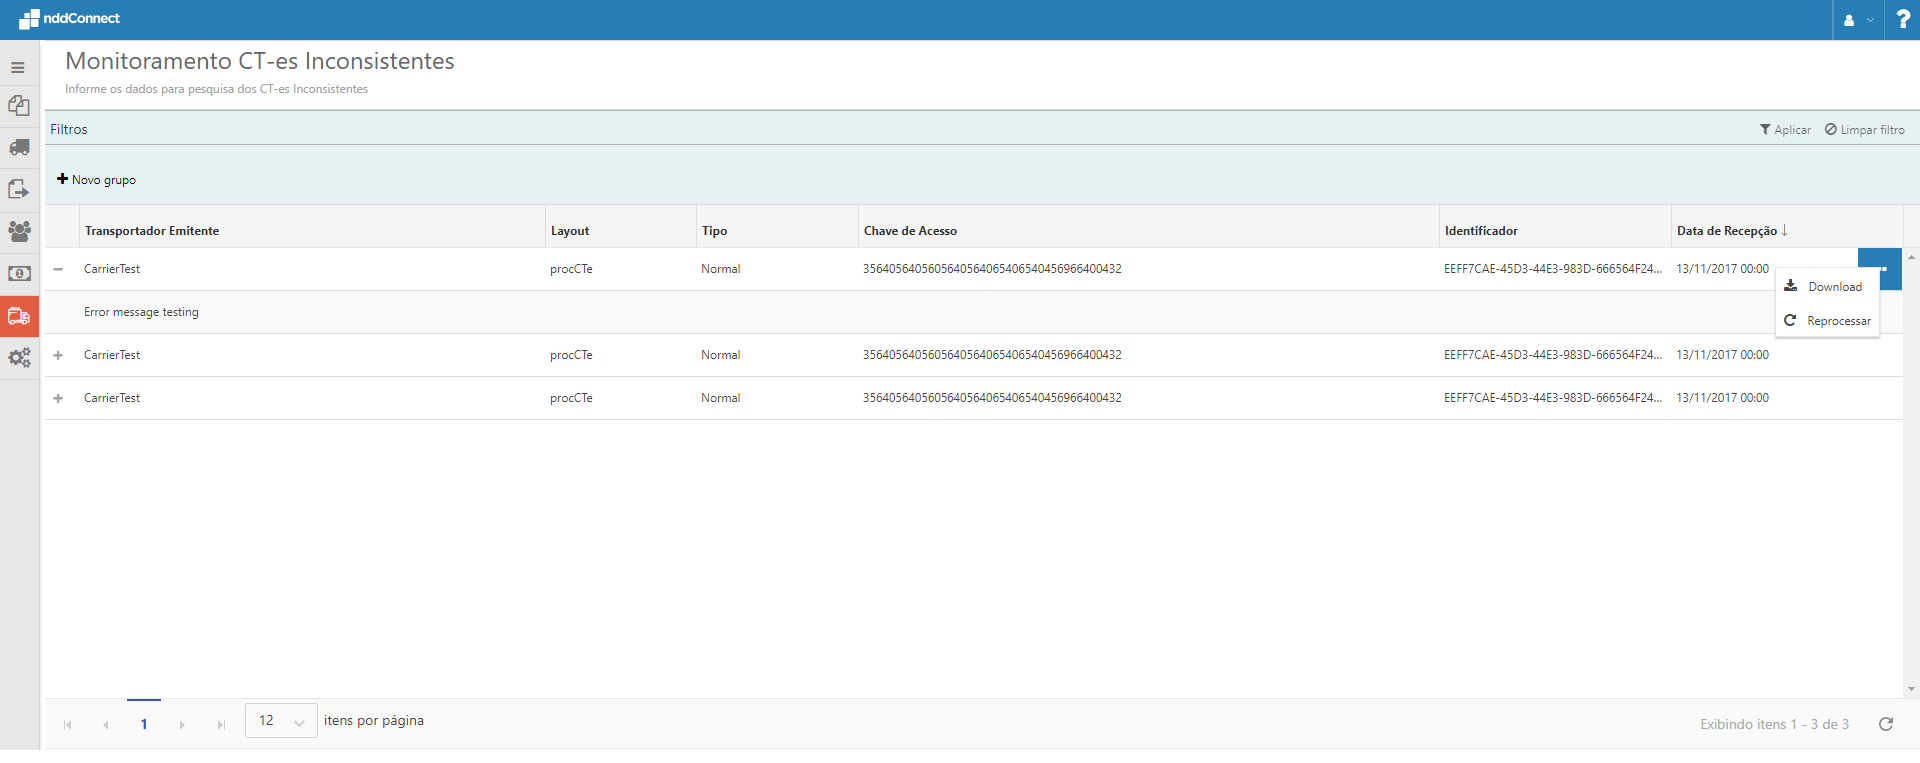1920x763 pixels.
Task: Add a filter group with Novo grupo
Action: click(97, 180)
